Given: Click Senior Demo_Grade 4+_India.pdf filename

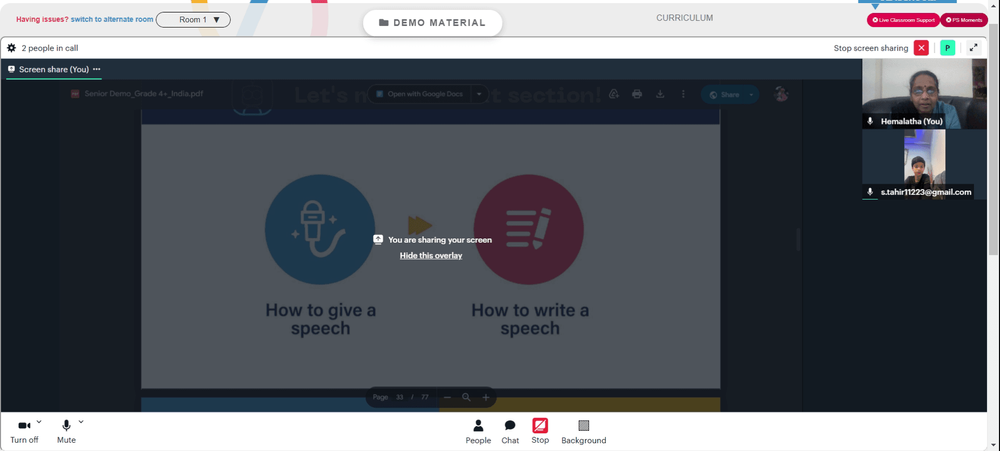Looking at the screenshot, I should (144, 94).
